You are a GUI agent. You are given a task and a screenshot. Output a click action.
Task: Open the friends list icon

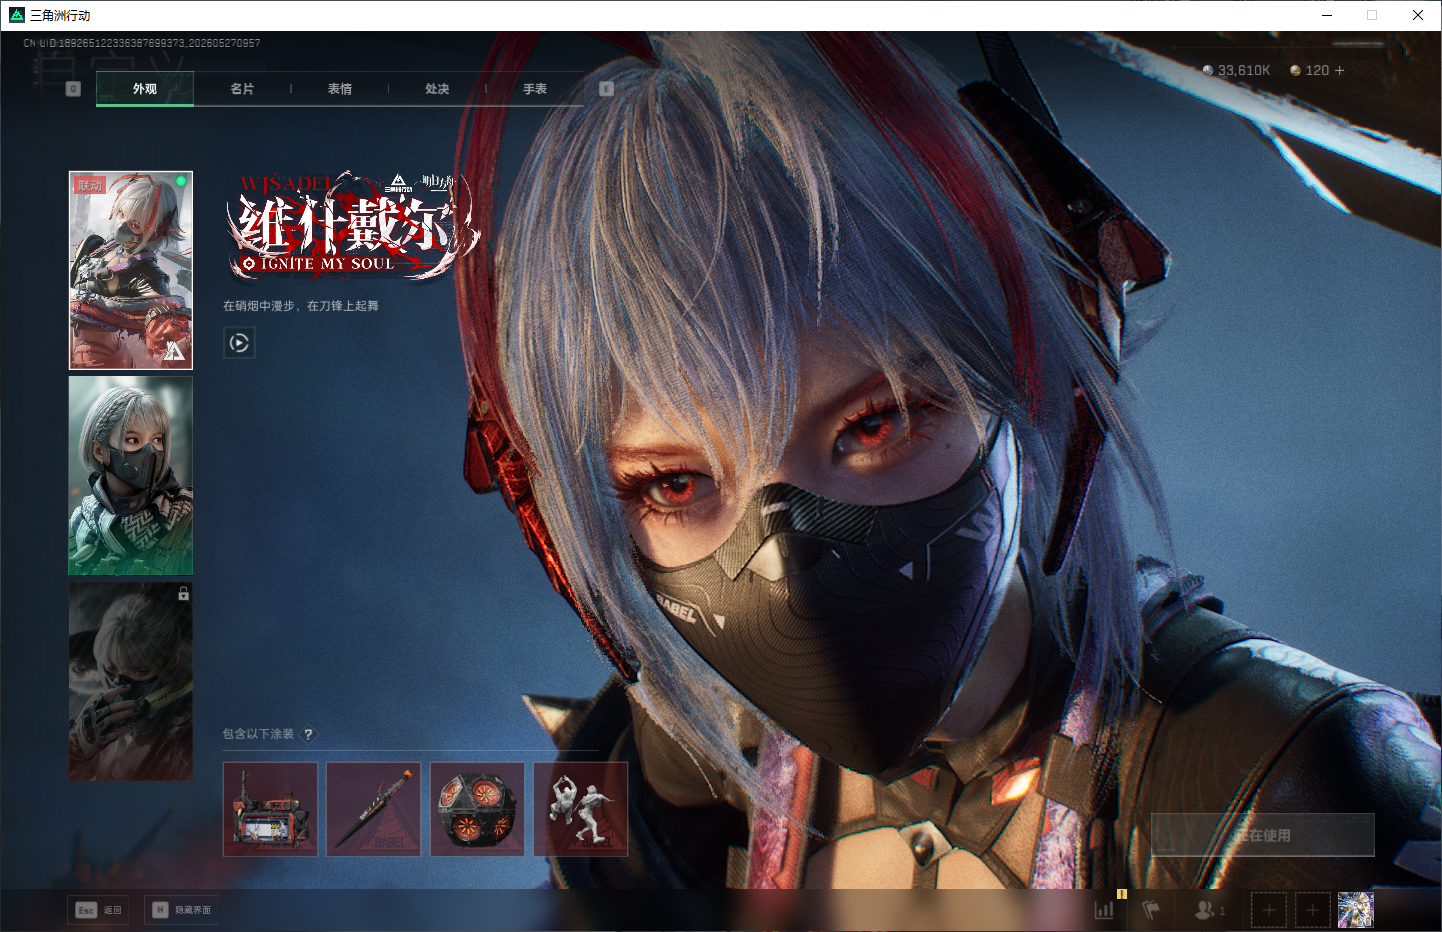pos(1209,910)
